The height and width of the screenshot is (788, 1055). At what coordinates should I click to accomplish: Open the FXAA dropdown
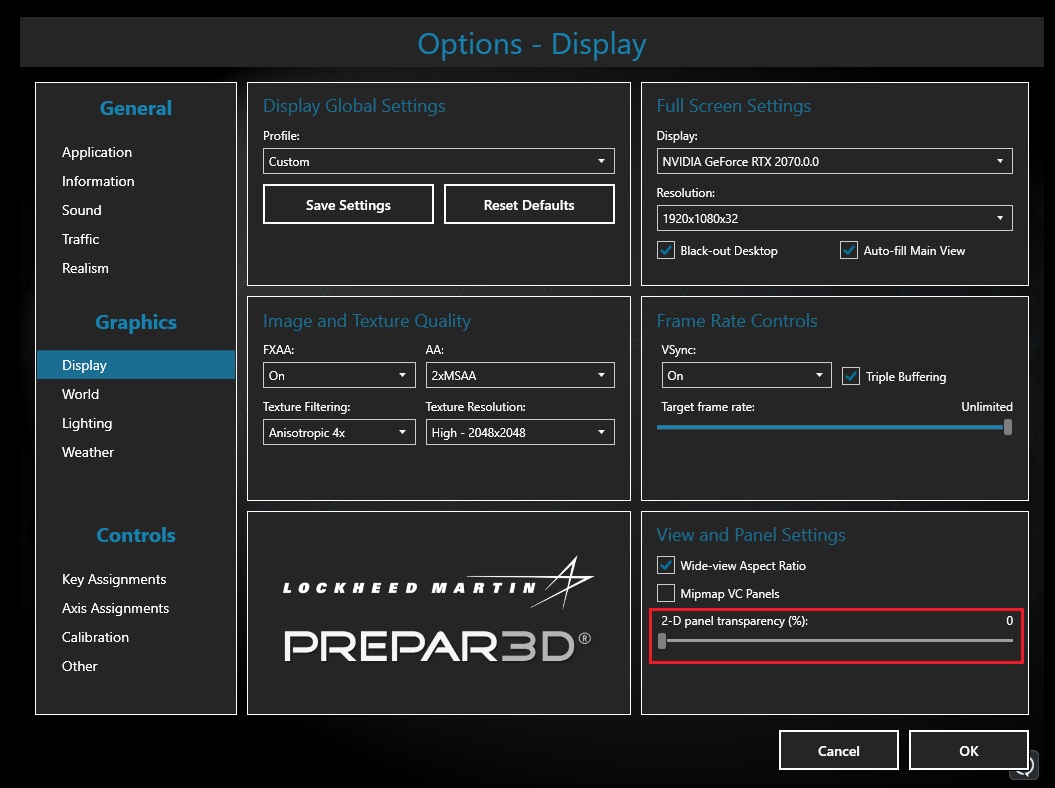[339, 376]
